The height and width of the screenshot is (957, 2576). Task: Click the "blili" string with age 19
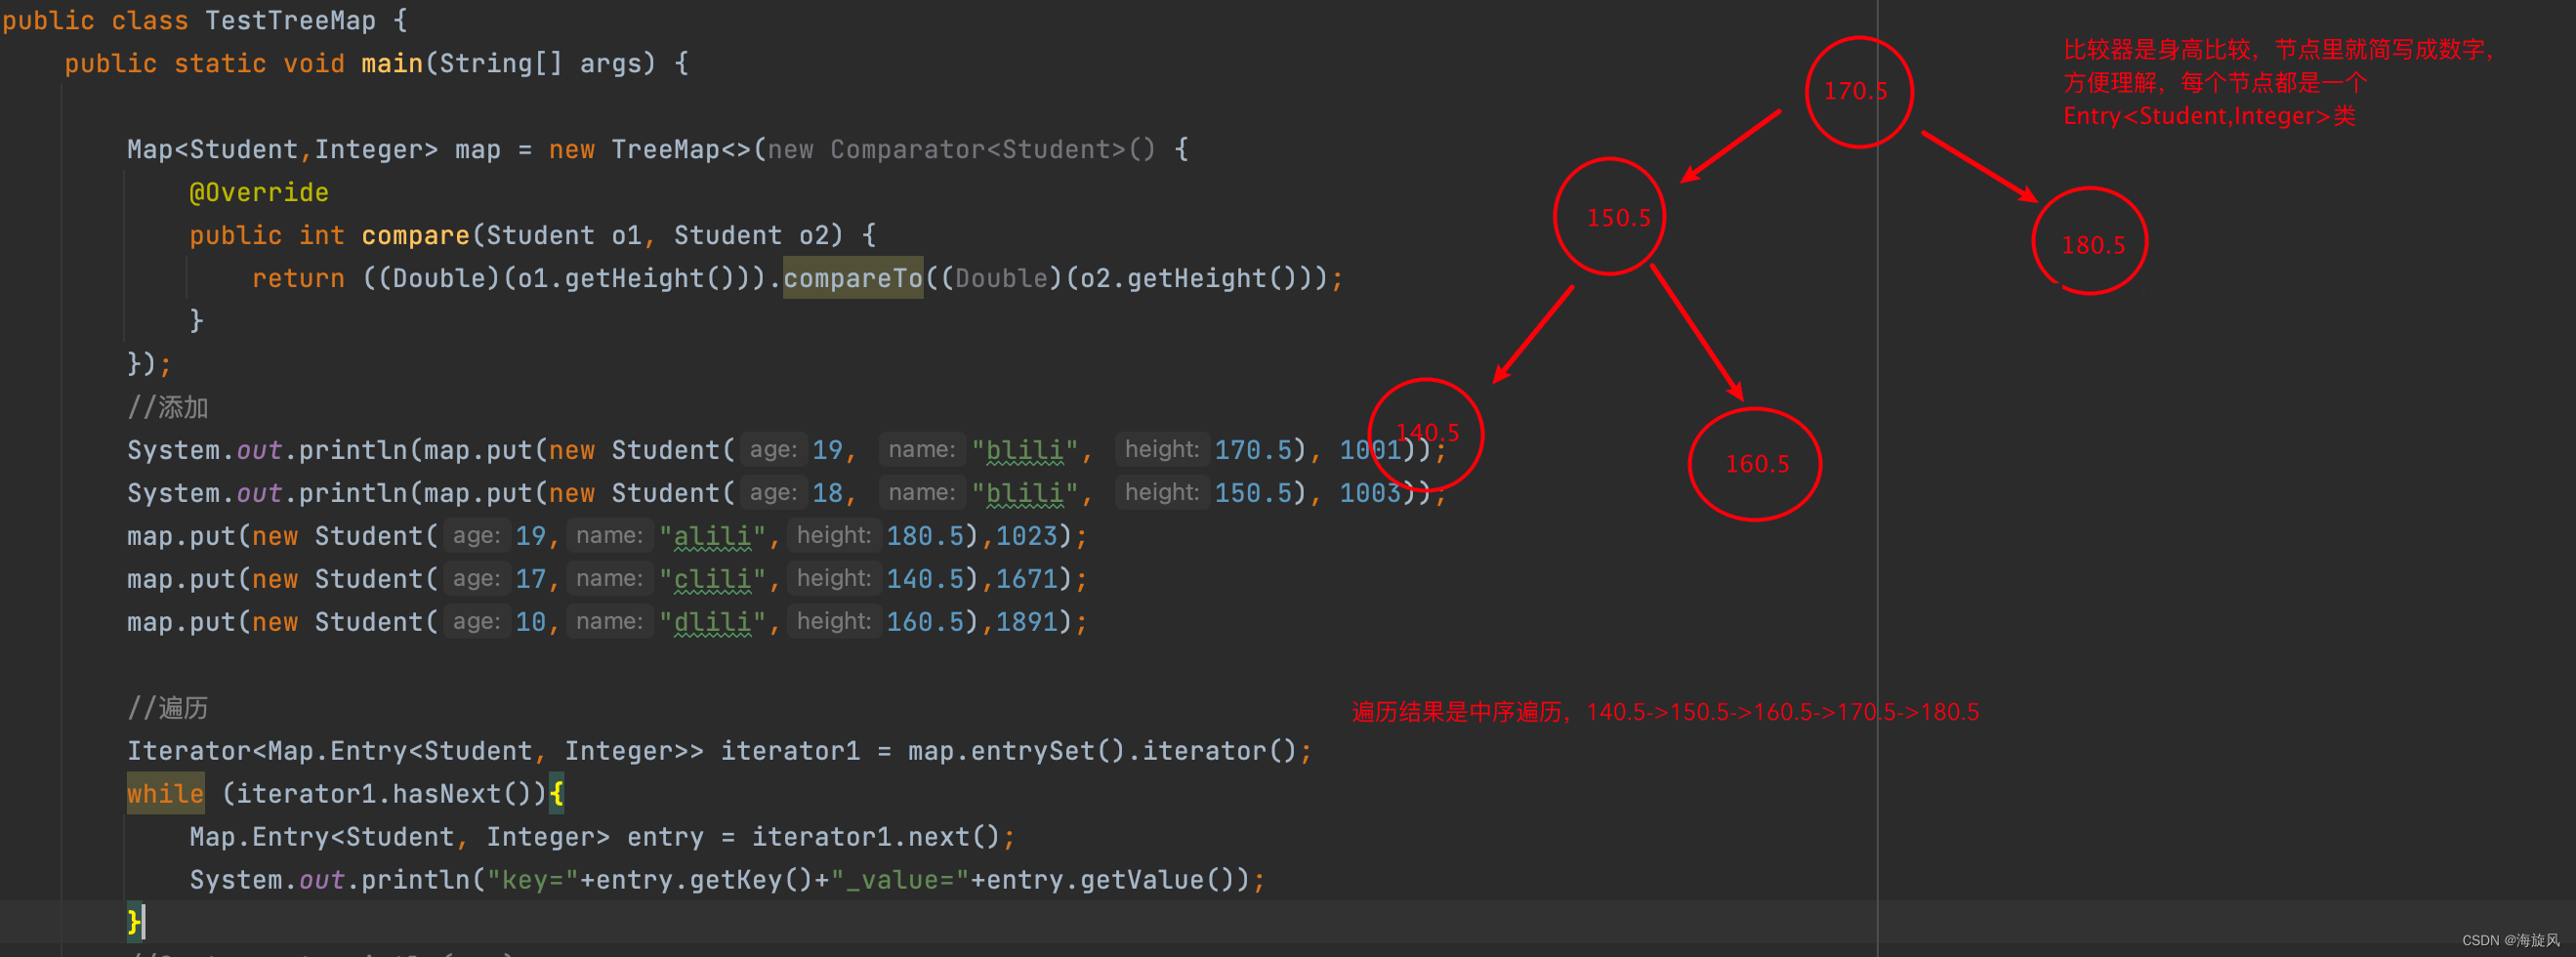point(1025,450)
